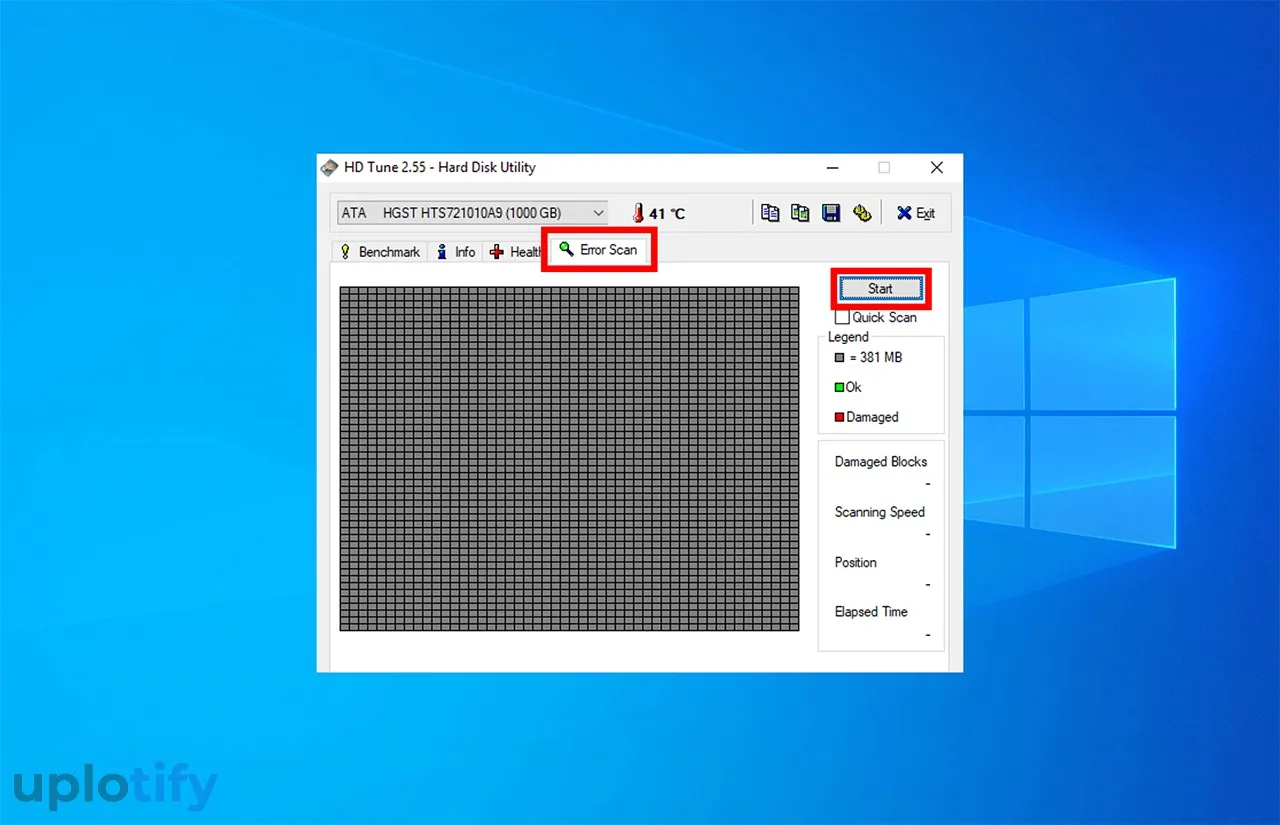Click the save screenshot floppy disk icon
1280x825 pixels.
(x=830, y=213)
